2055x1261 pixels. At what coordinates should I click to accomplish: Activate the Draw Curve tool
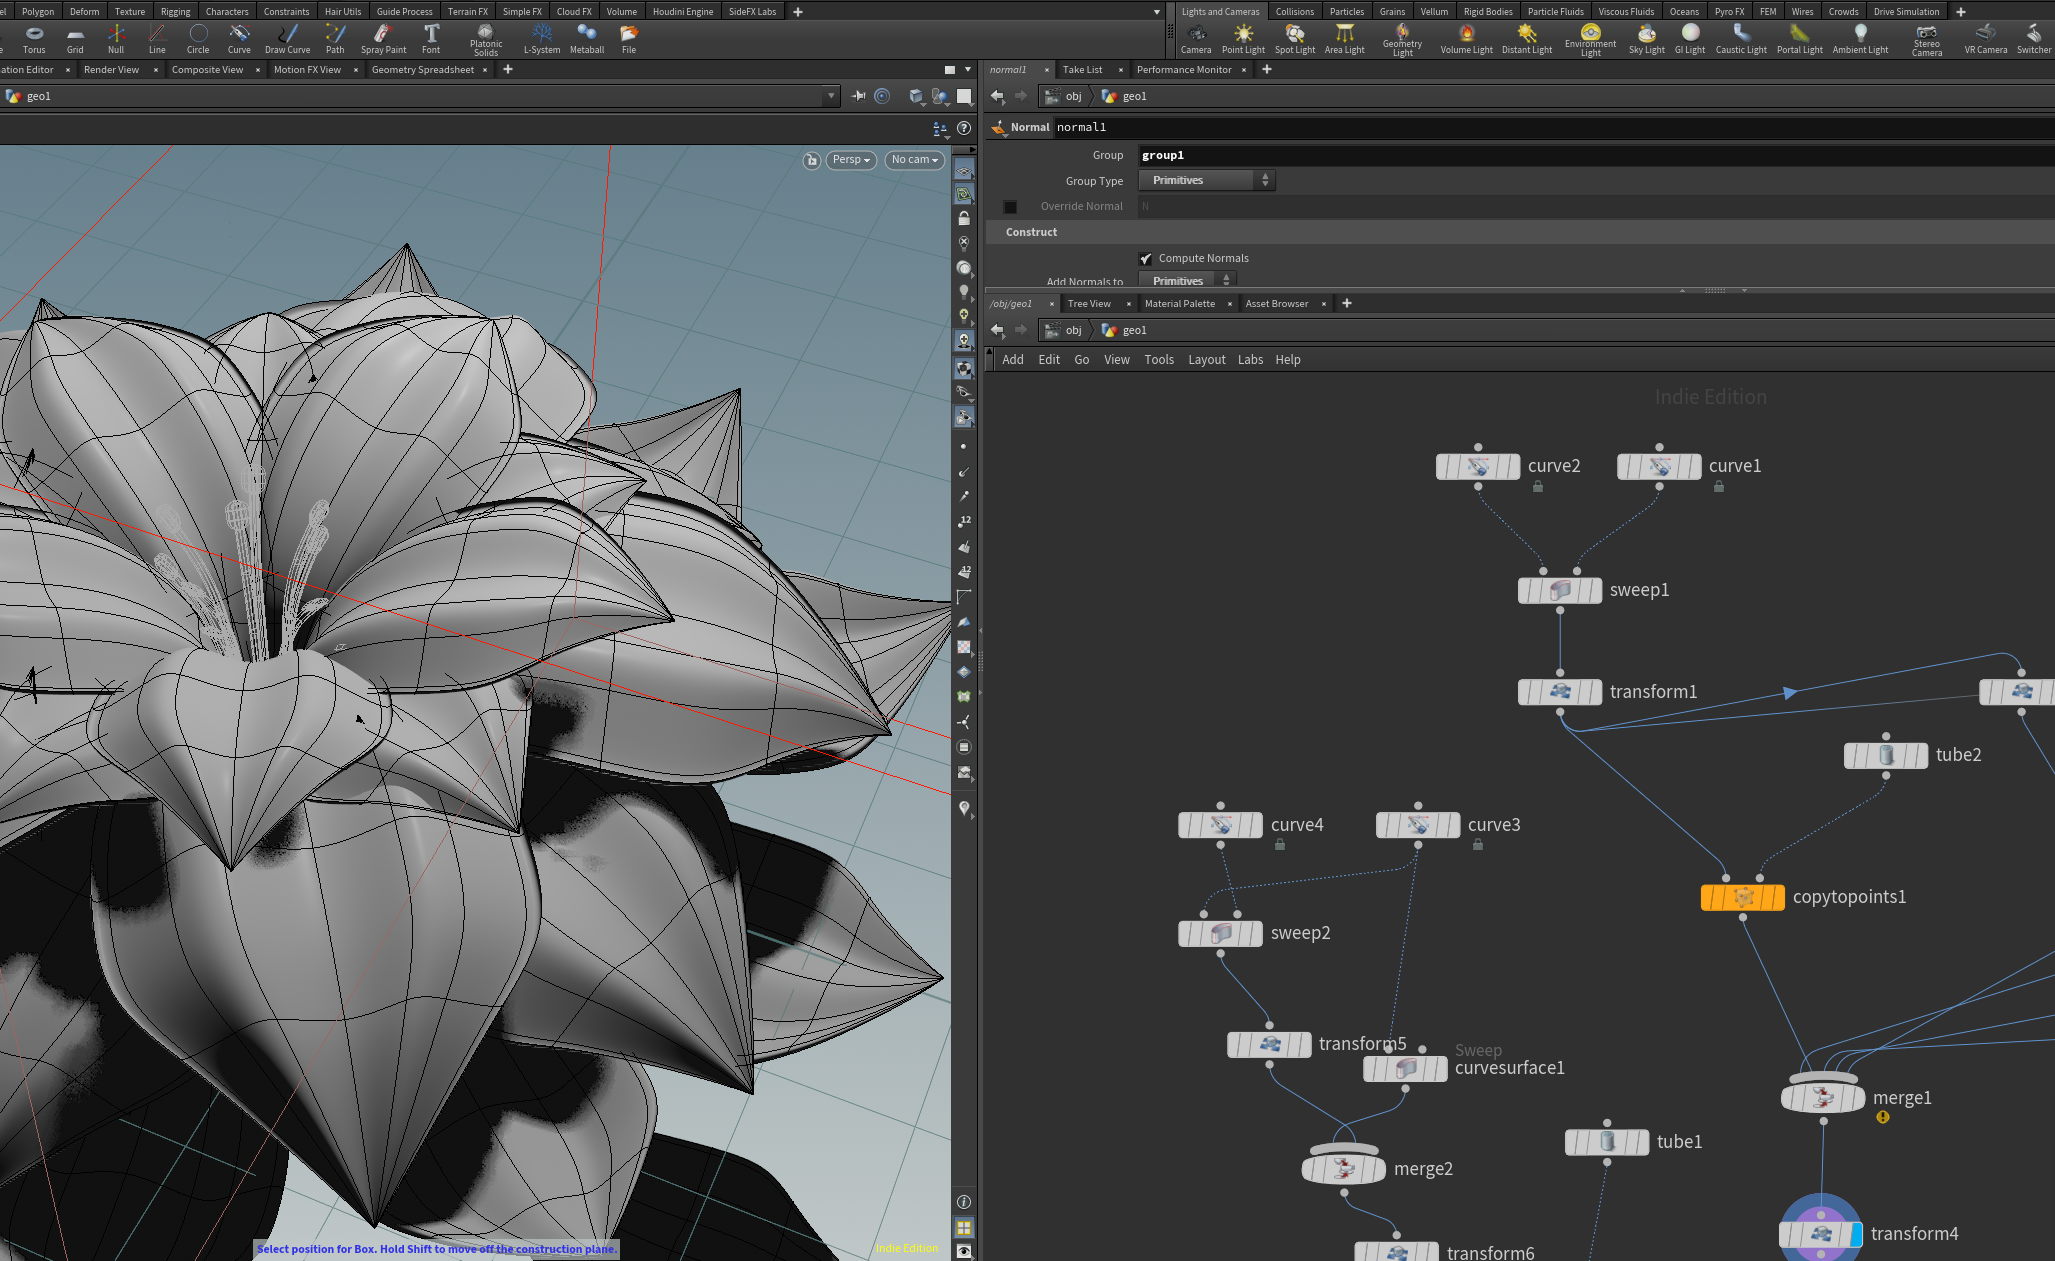287,39
